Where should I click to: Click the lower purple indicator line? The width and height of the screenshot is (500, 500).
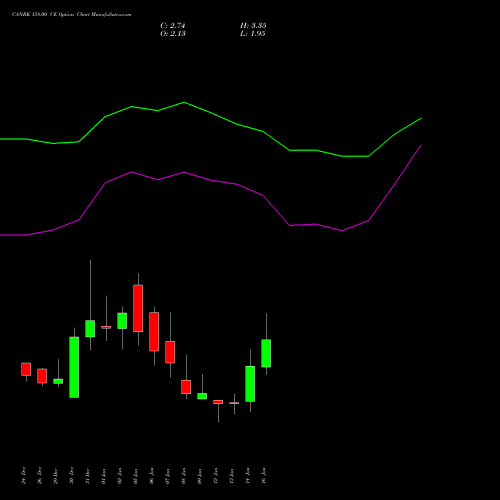210,180
